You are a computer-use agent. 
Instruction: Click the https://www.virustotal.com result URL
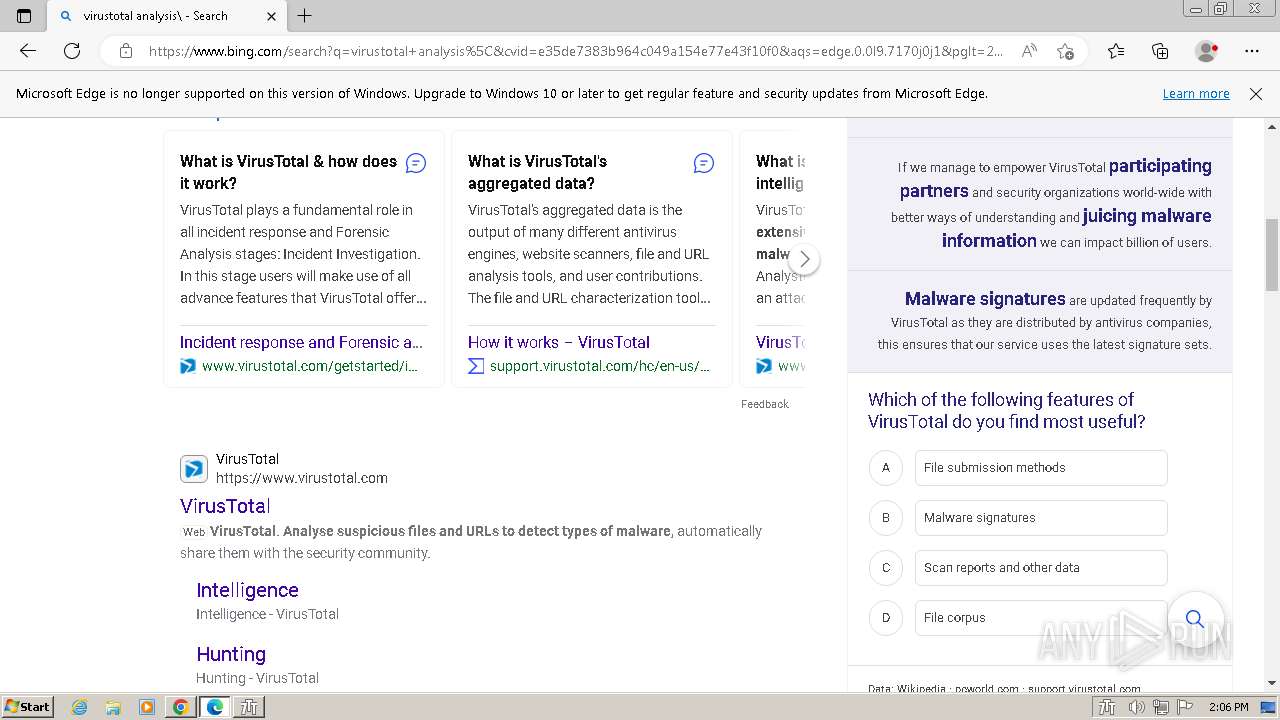click(302, 478)
